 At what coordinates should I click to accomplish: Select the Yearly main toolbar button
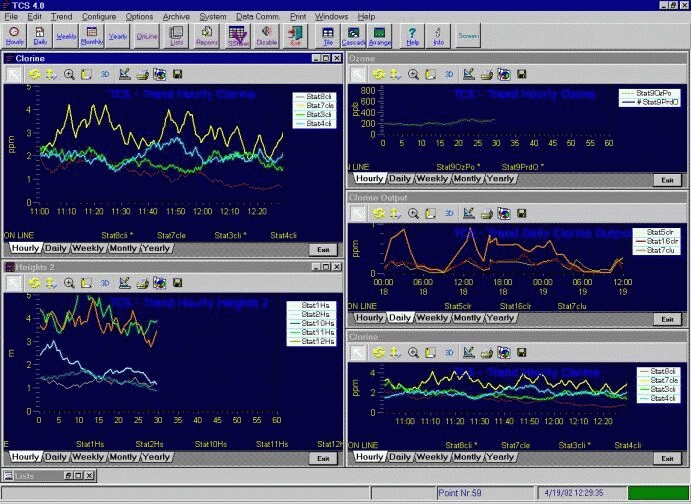tap(118, 36)
